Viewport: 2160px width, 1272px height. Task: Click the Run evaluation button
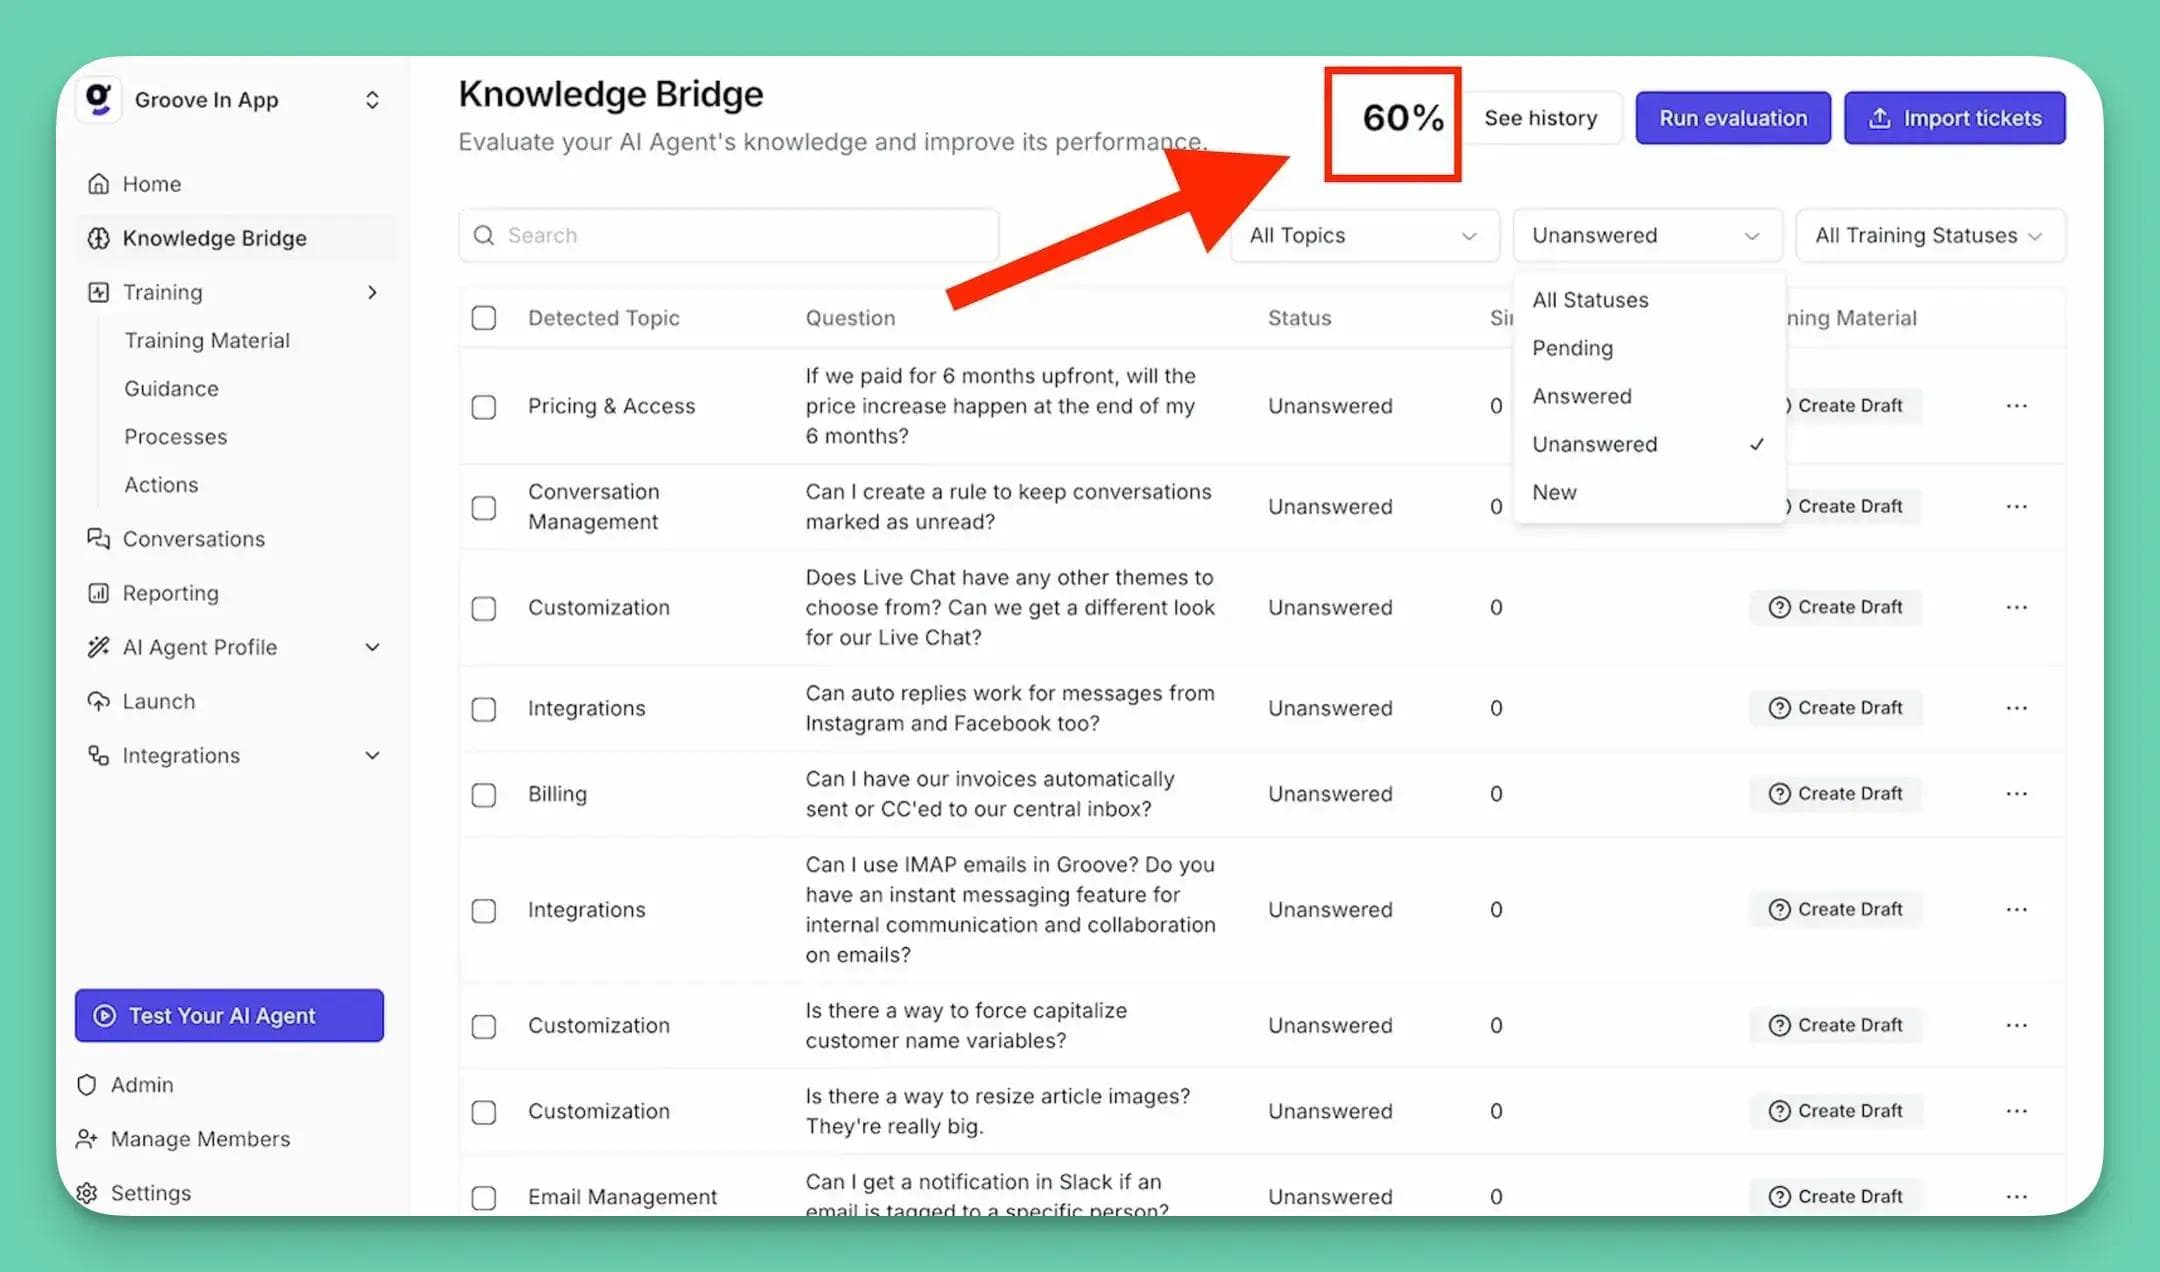[x=1732, y=117]
